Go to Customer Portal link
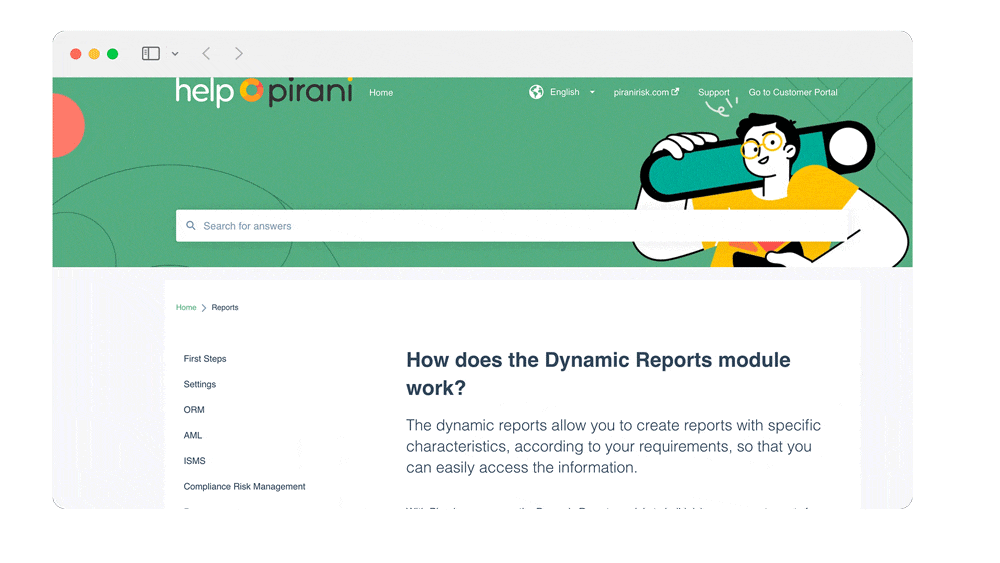 [x=793, y=93]
